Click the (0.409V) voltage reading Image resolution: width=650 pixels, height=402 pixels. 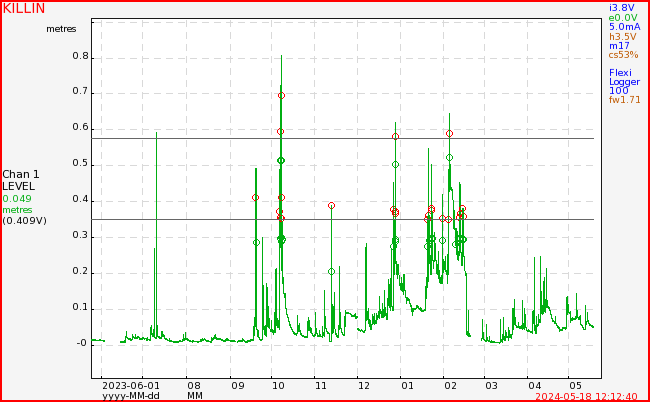pos(24,221)
